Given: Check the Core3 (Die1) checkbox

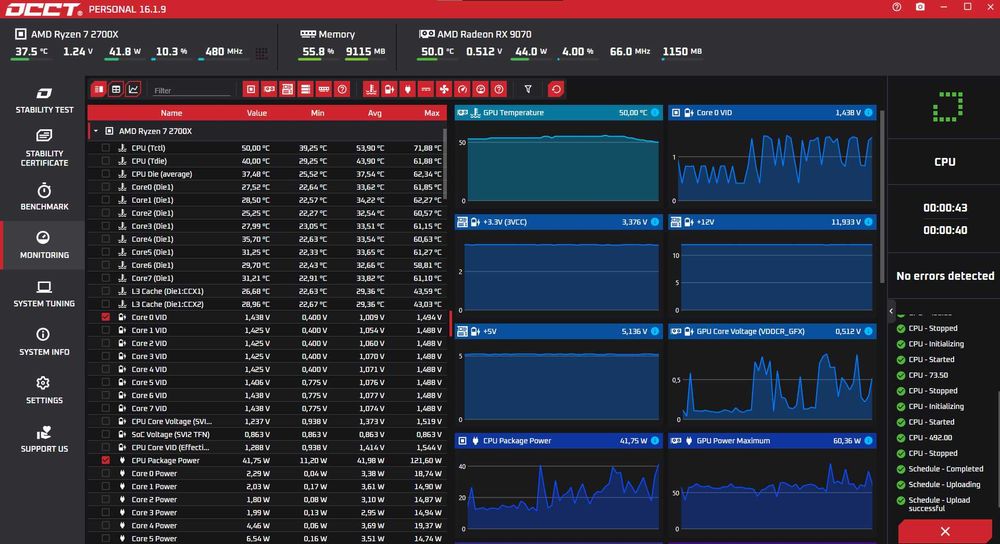Looking at the screenshot, I should click(105, 226).
